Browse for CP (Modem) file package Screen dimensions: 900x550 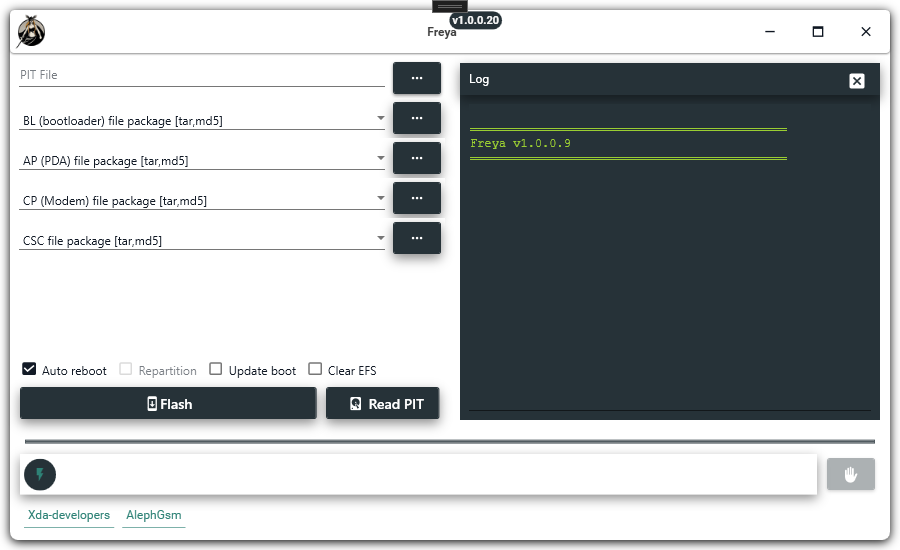417,198
